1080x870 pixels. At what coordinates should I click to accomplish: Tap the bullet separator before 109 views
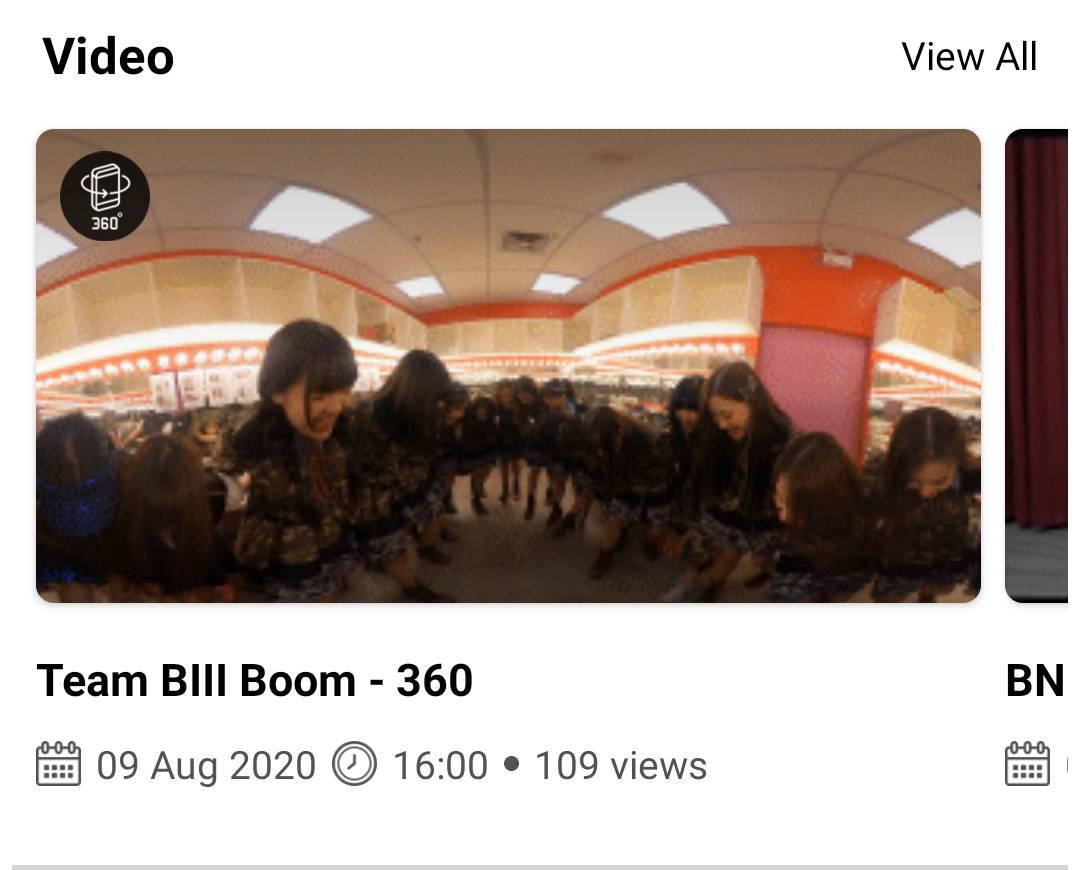[x=511, y=764]
